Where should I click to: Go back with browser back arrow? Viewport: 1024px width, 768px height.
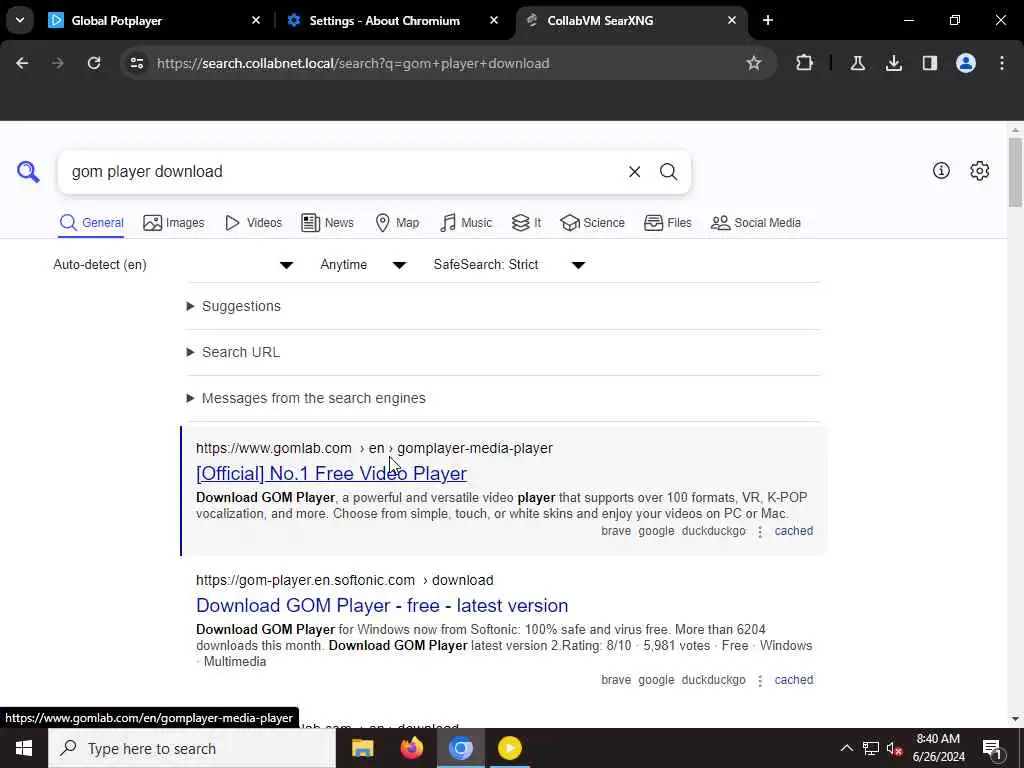click(x=22, y=63)
